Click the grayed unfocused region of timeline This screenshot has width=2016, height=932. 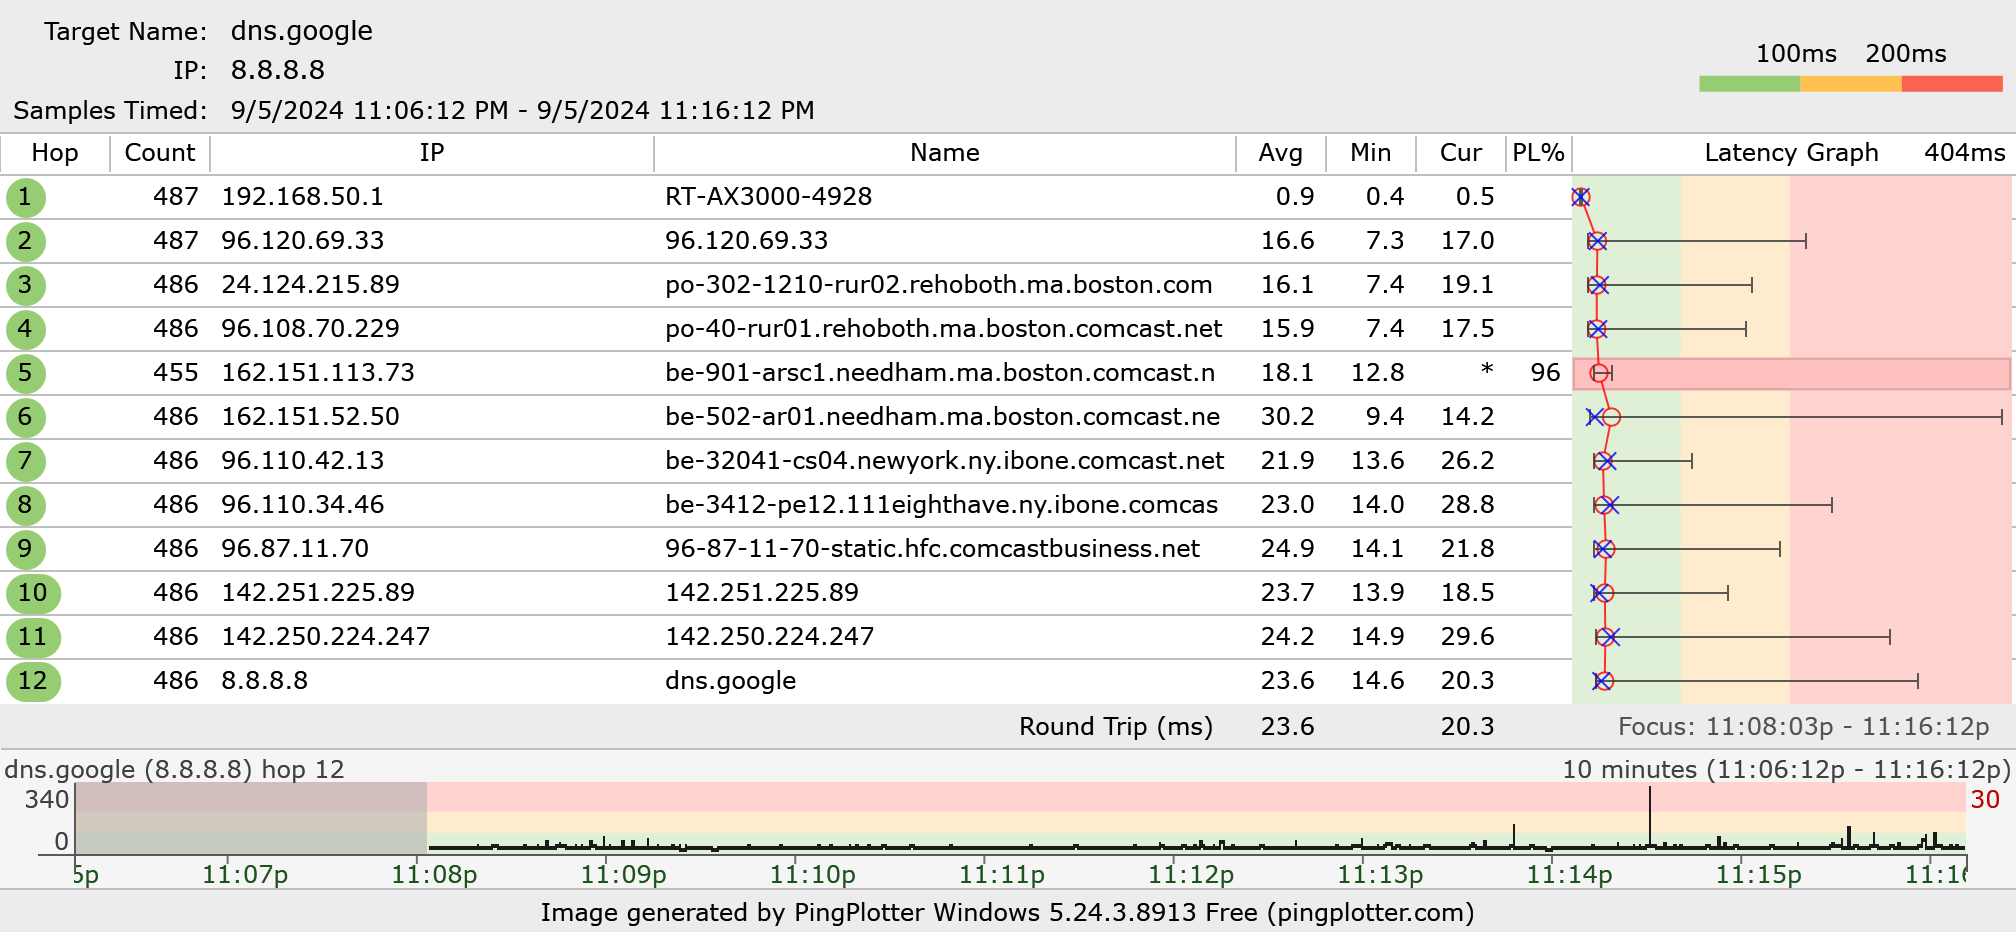[251, 818]
